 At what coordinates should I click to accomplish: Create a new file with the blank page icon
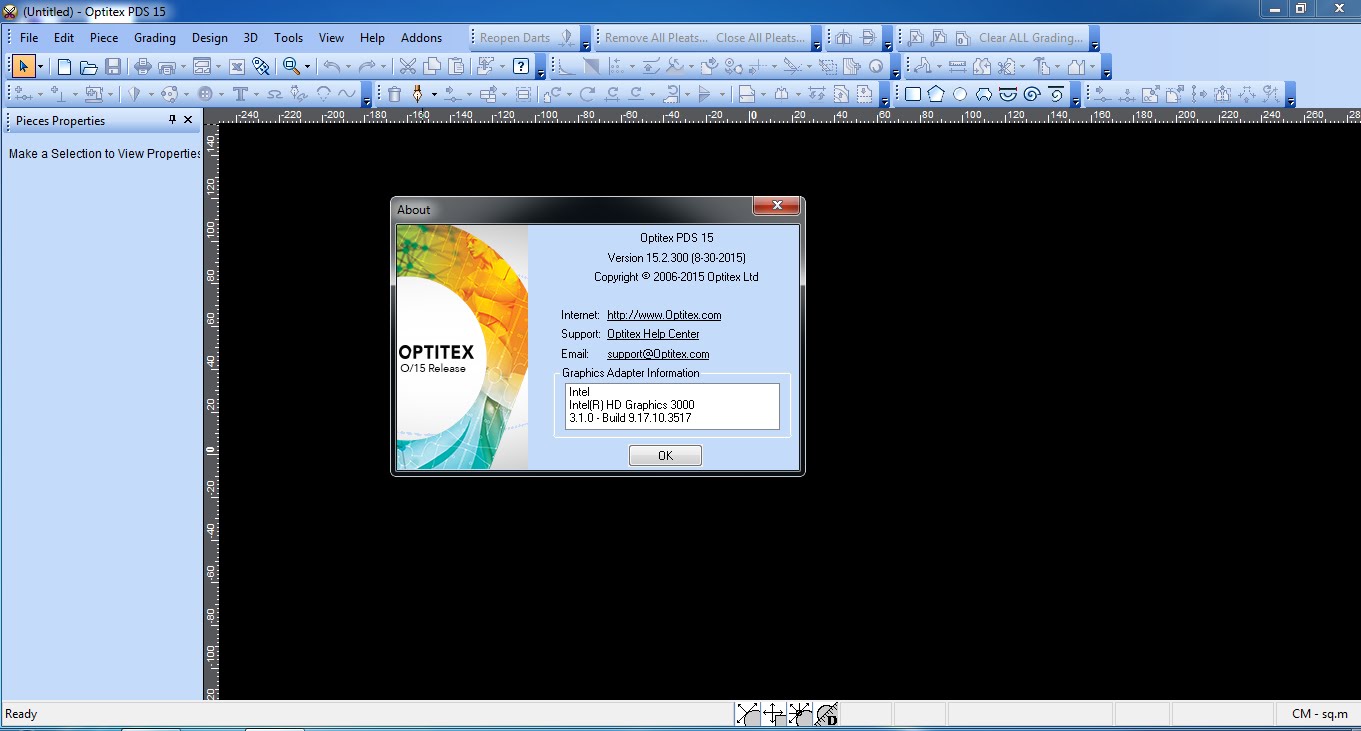point(64,67)
